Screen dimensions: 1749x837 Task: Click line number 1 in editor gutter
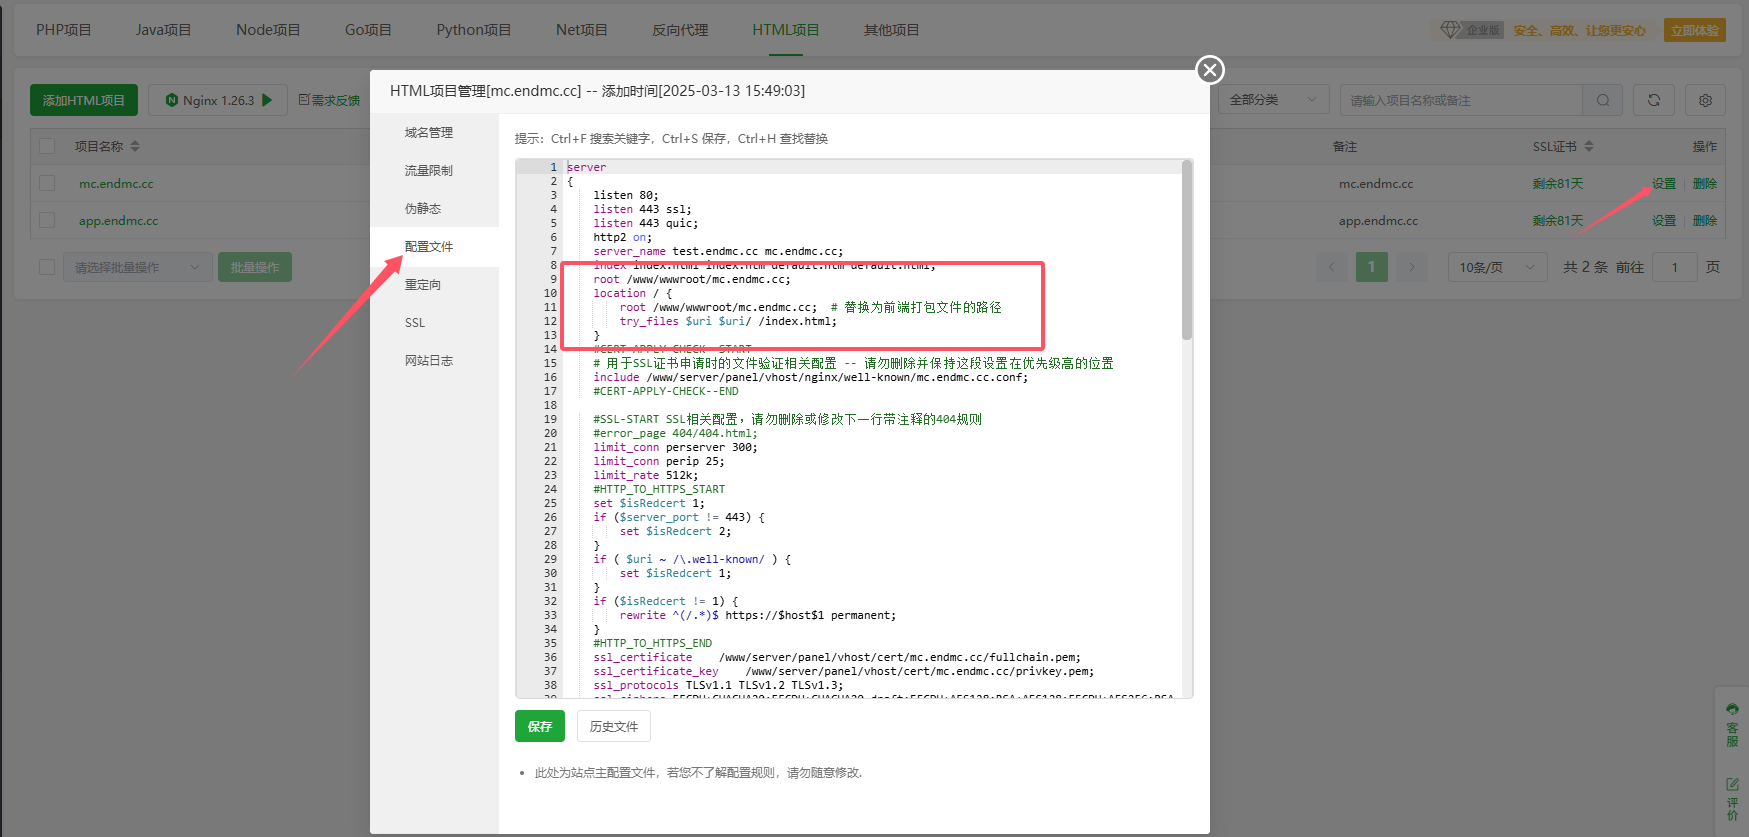[x=553, y=168]
